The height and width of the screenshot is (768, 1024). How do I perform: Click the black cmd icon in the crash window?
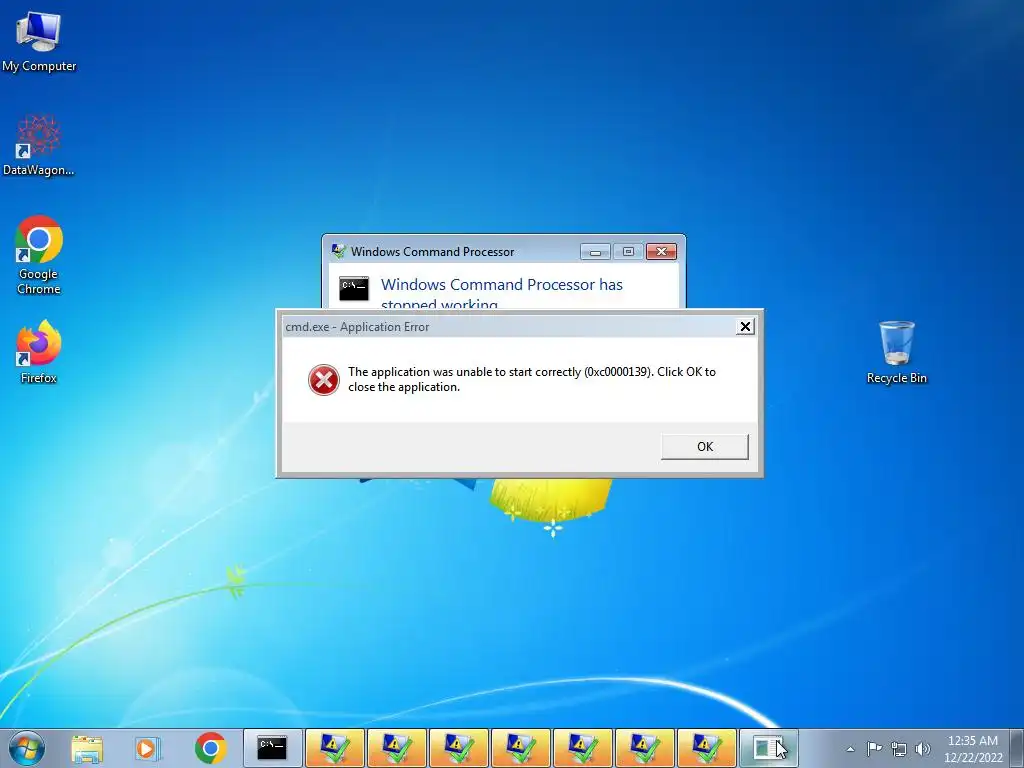(354, 288)
